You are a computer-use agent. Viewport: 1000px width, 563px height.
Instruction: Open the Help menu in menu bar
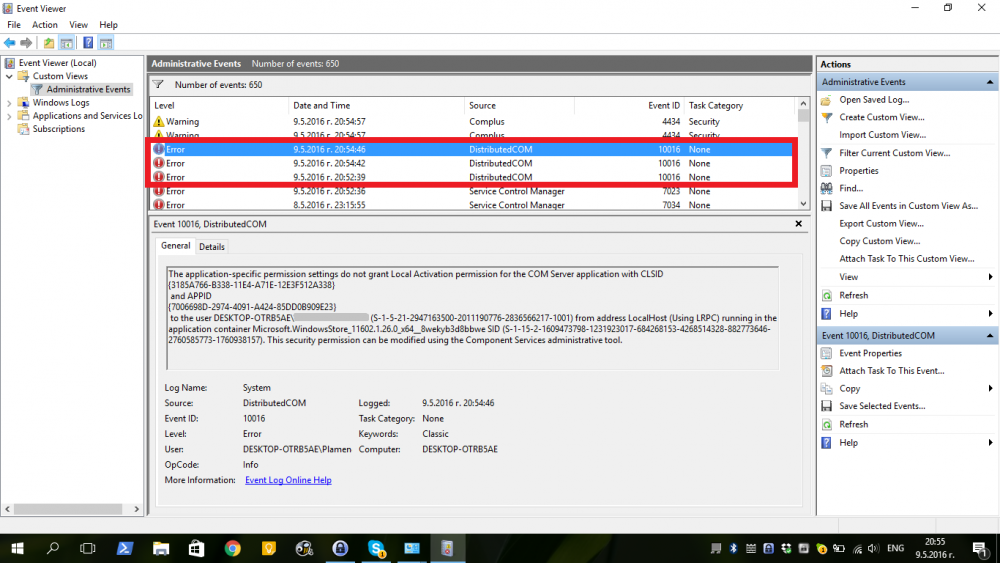[x=108, y=25]
